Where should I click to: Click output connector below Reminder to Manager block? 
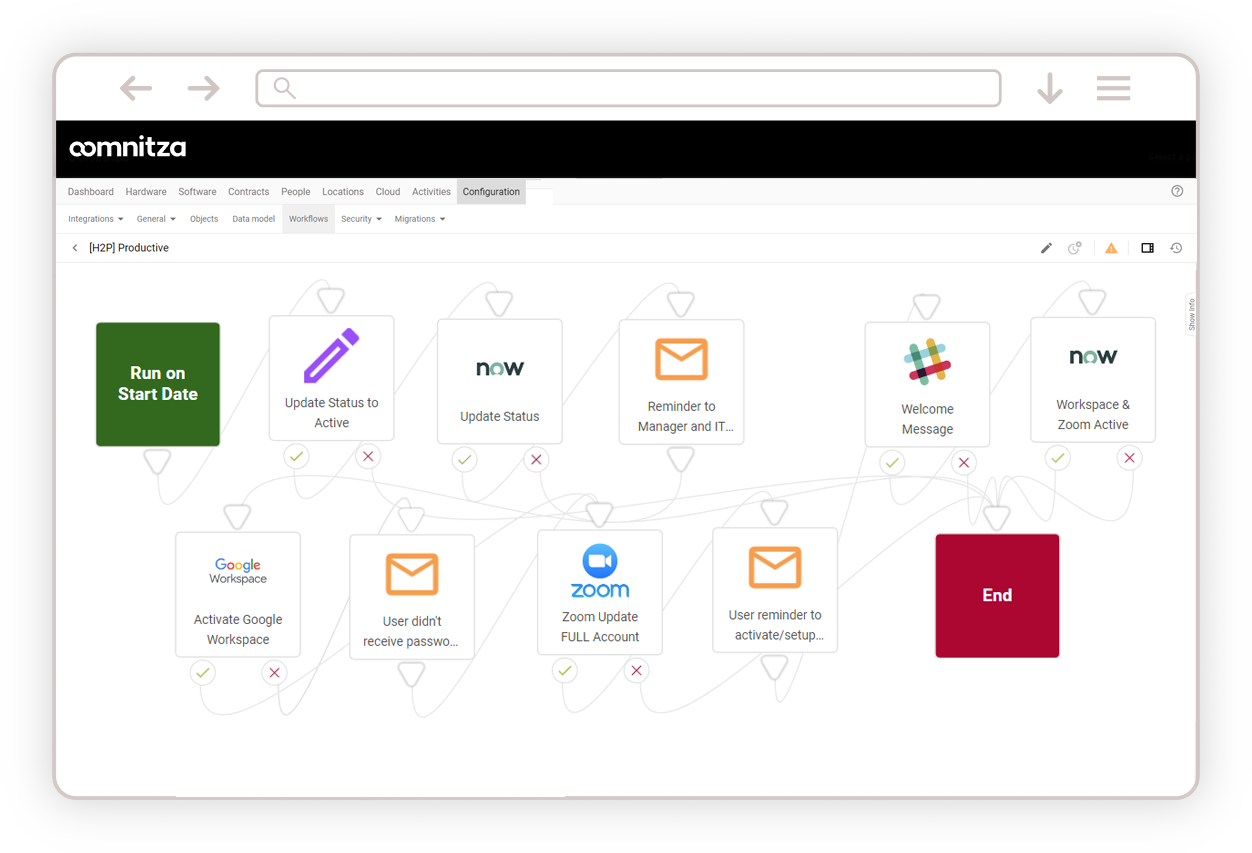click(681, 458)
